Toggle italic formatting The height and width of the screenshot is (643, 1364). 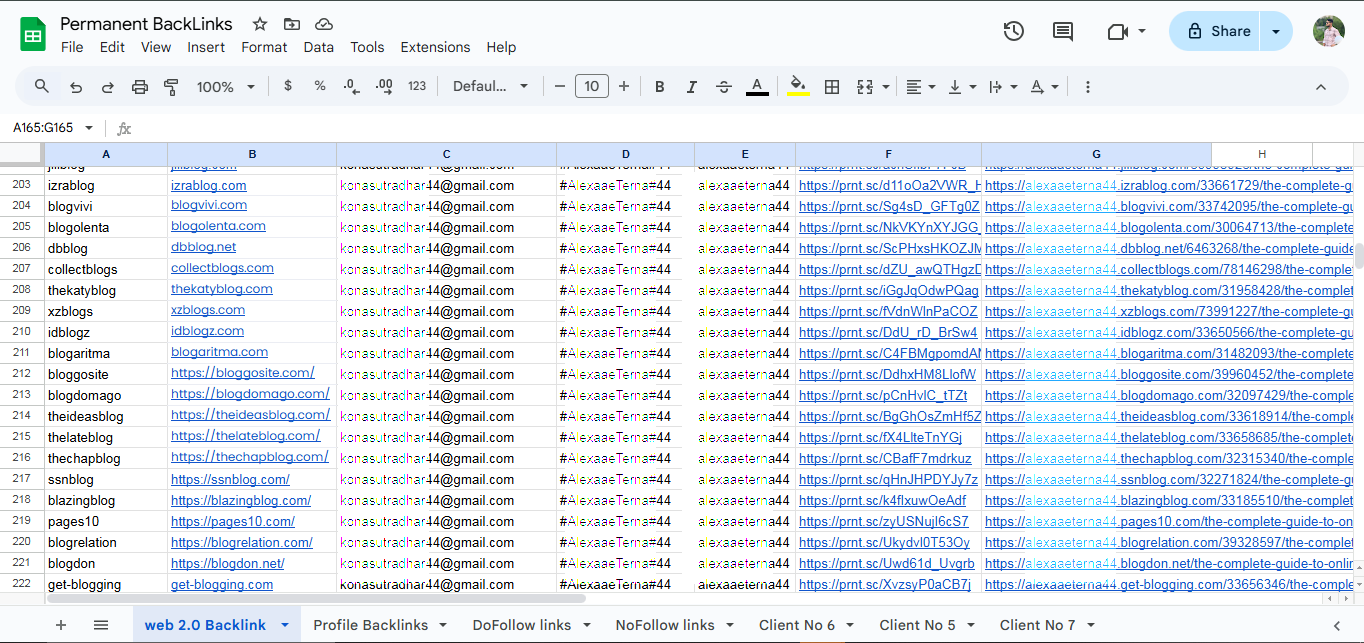tap(691, 87)
